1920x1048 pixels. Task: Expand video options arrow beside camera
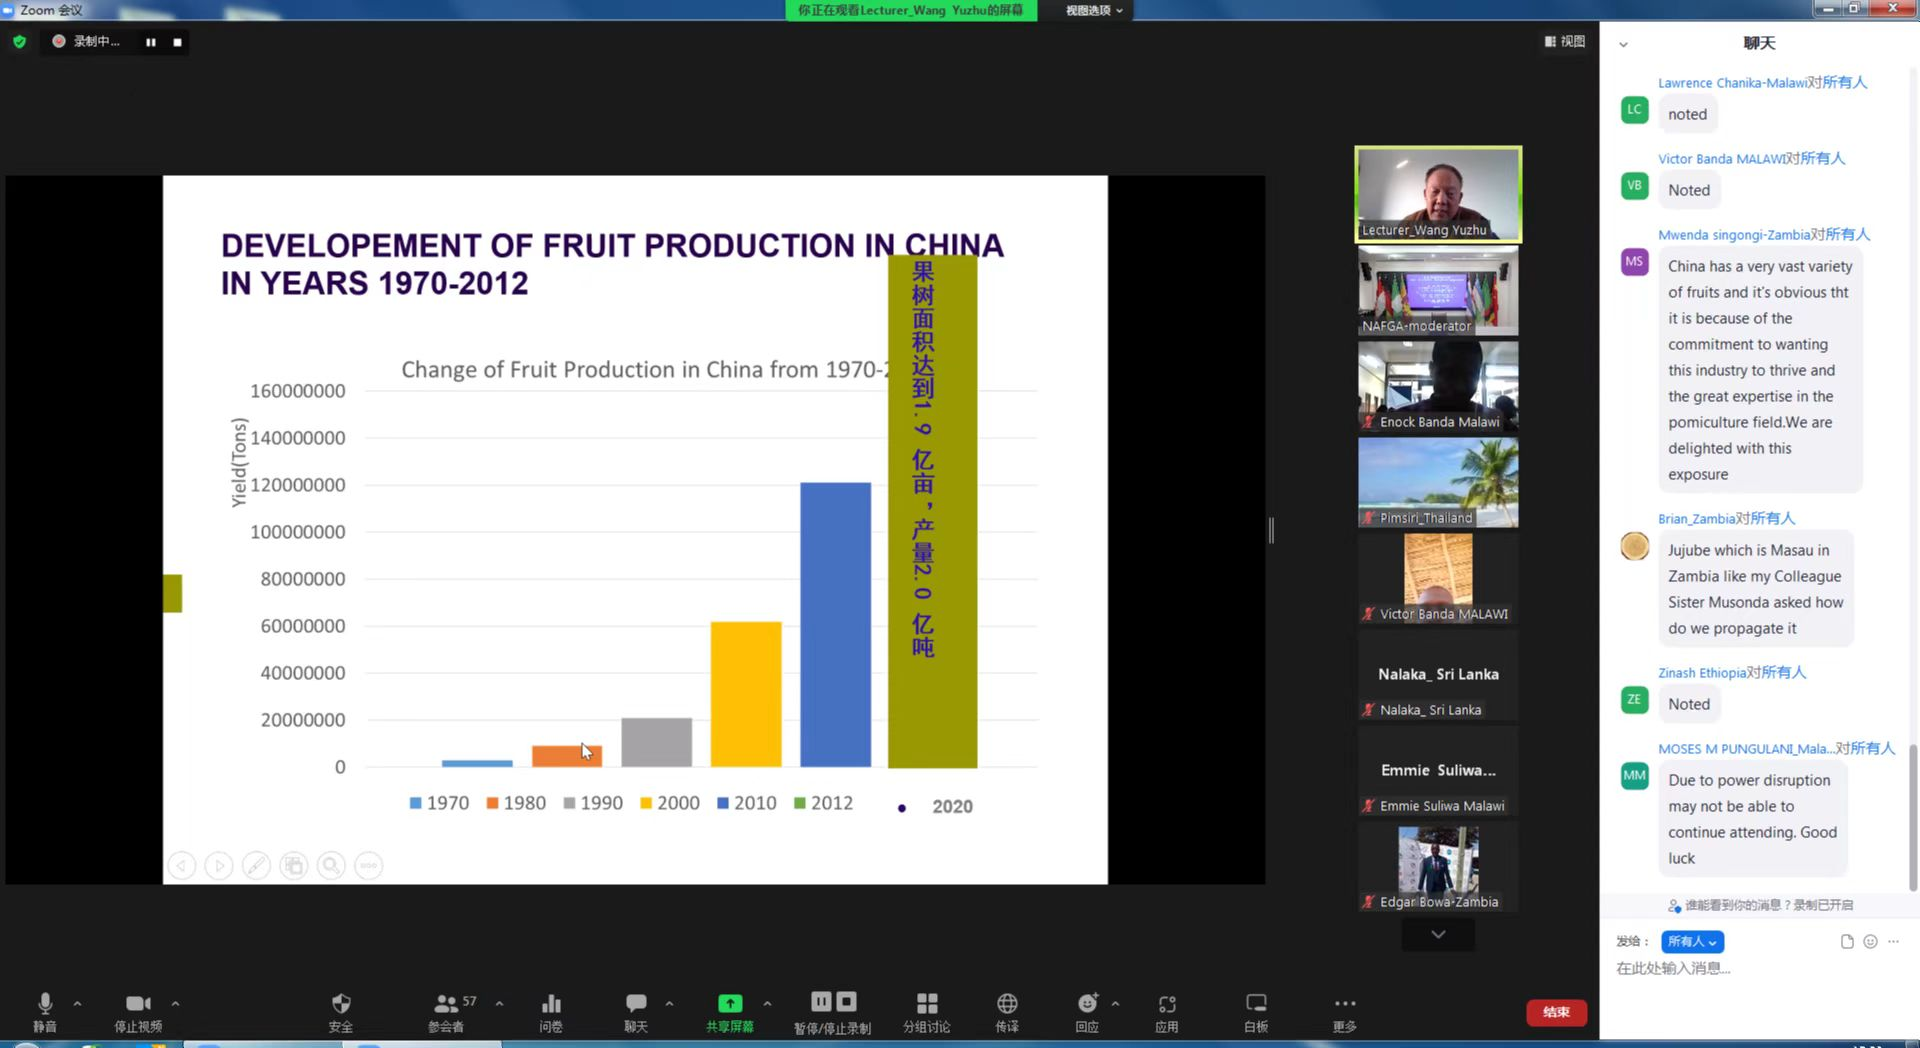click(x=176, y=1003)
